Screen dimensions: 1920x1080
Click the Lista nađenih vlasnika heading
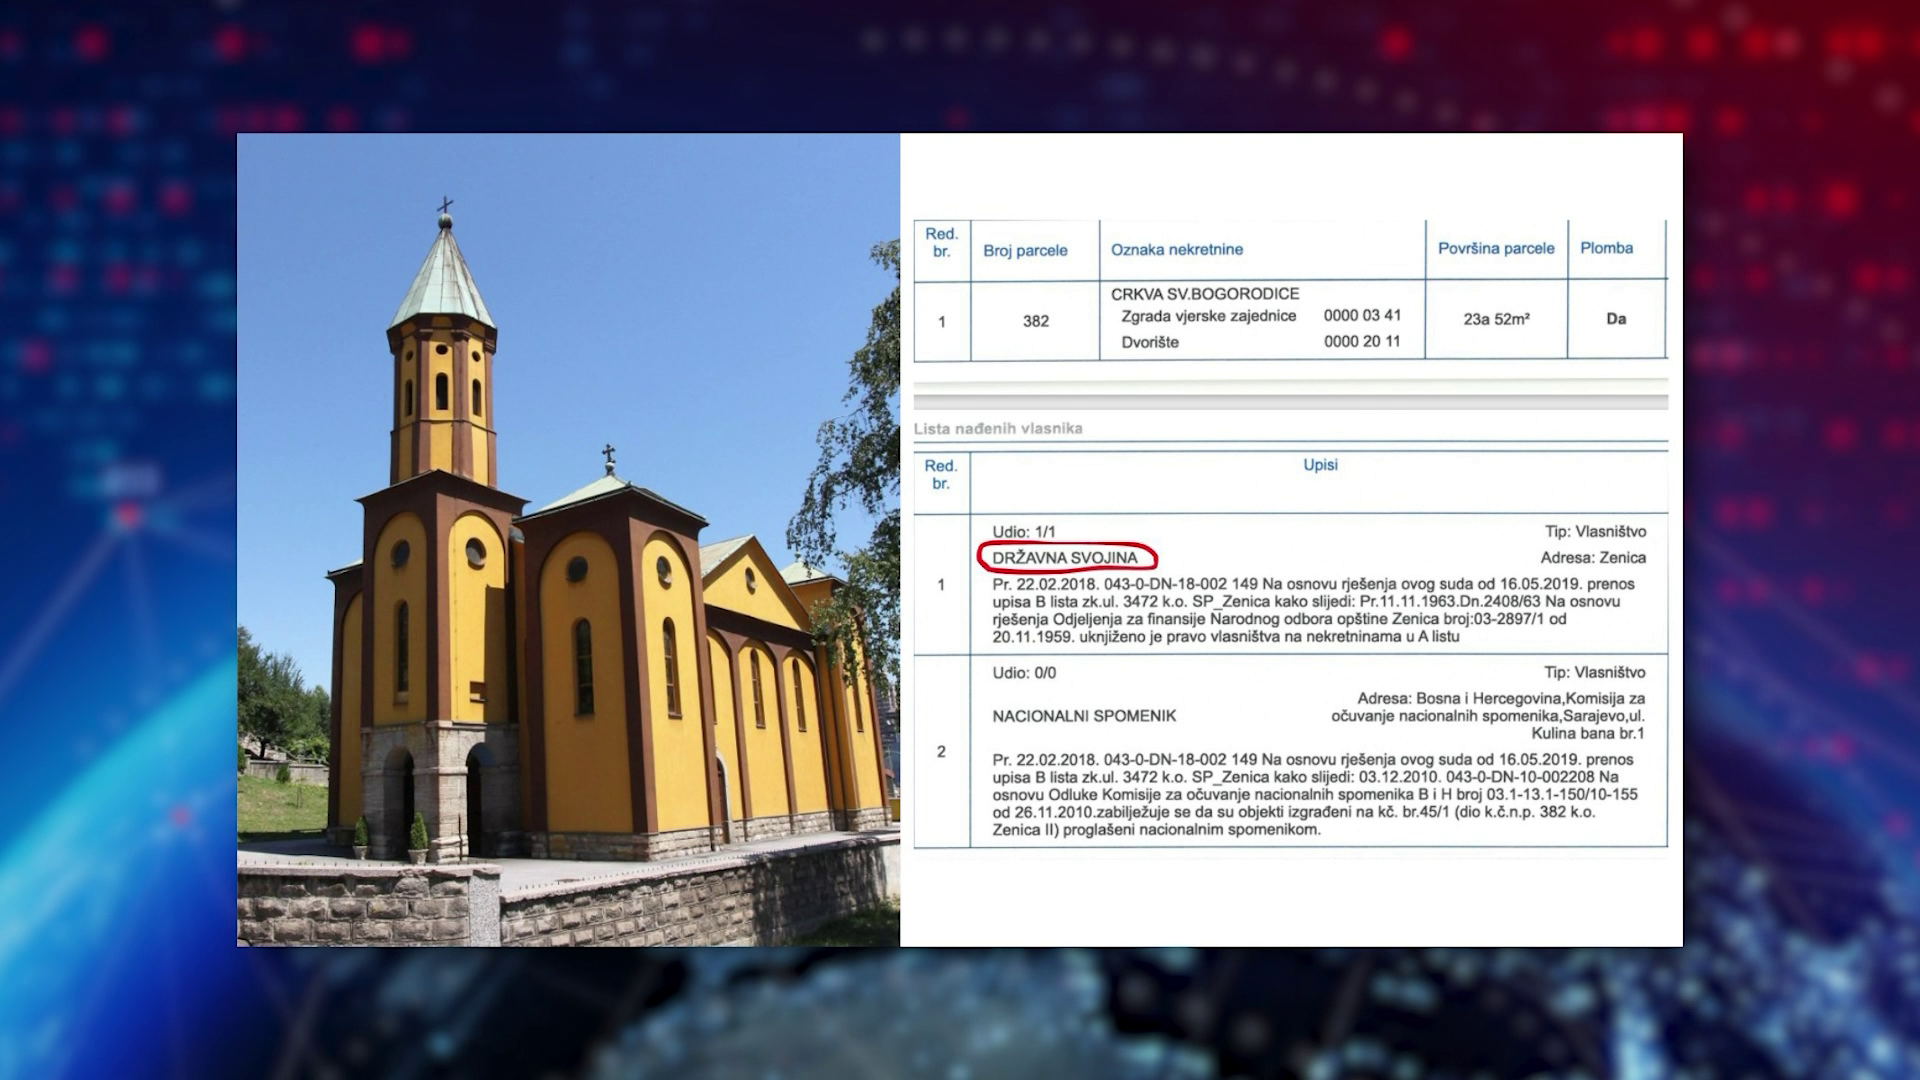998,428
